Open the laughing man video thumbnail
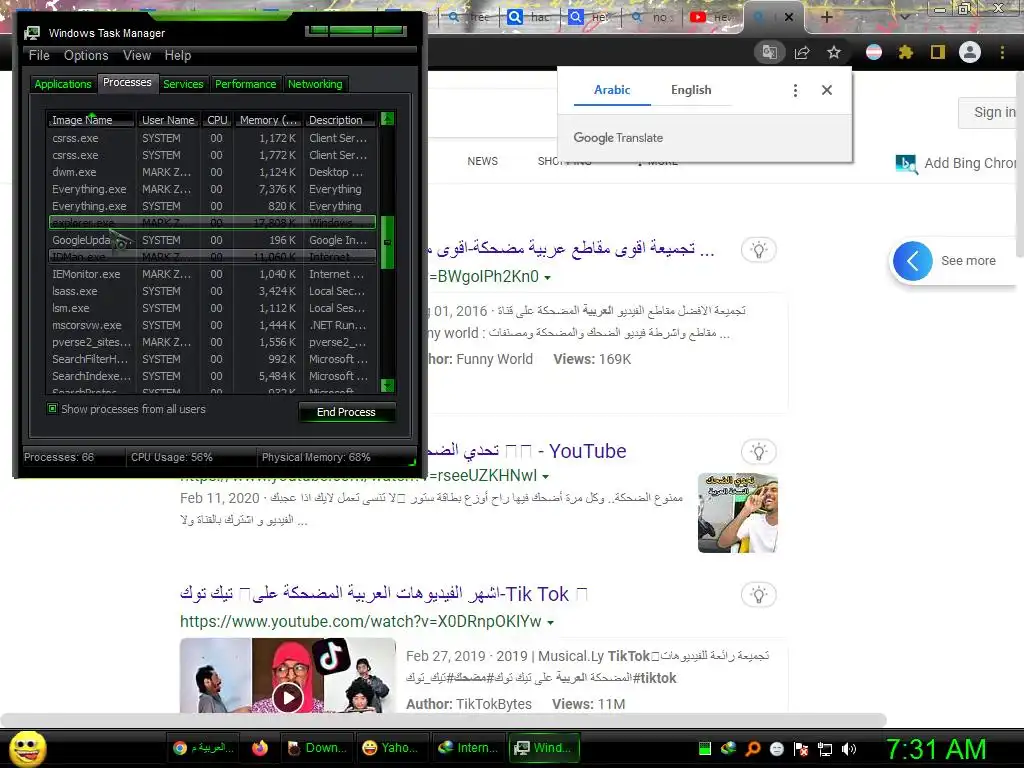Screen dimensions: 1024x768 (737, 513)
